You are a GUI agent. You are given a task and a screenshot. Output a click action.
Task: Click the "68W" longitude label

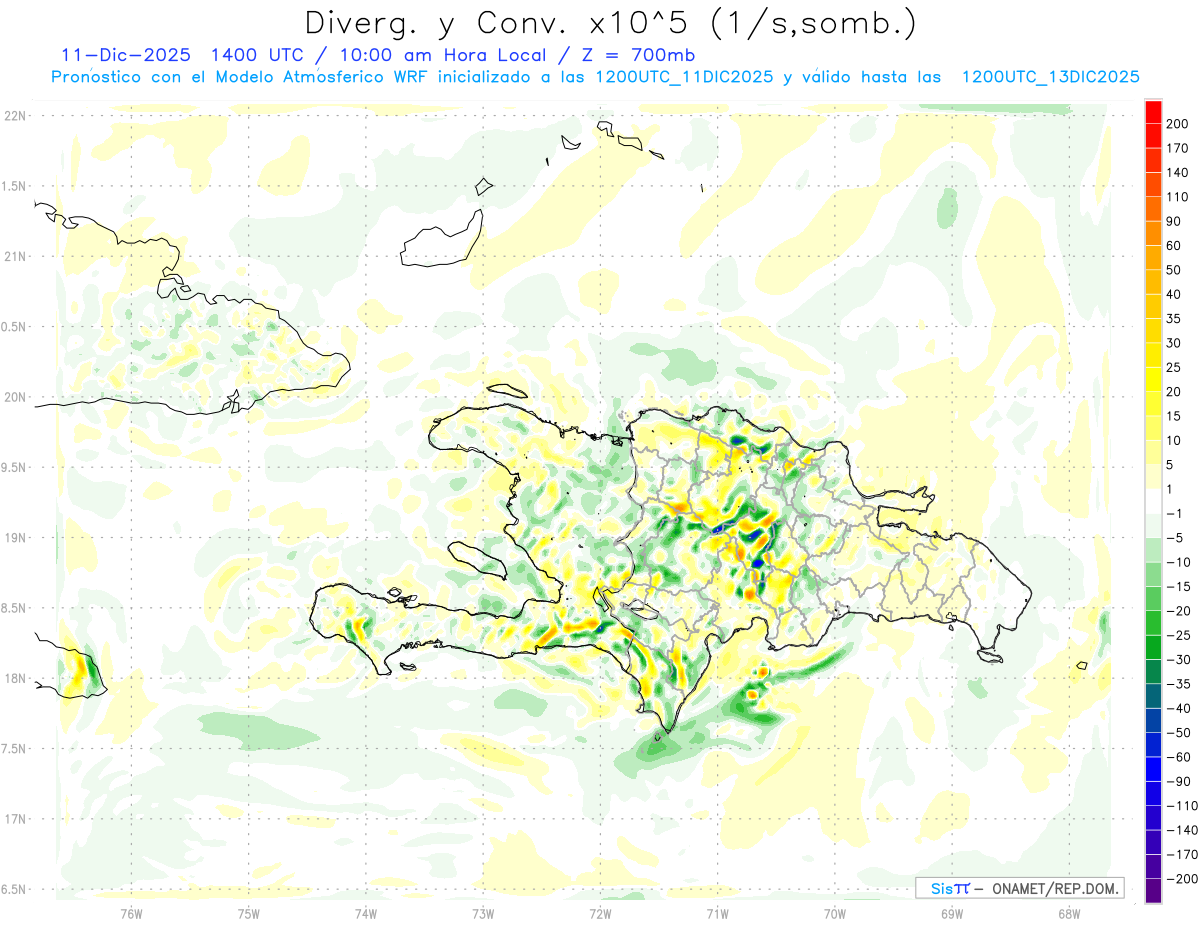click(1068, 914)
